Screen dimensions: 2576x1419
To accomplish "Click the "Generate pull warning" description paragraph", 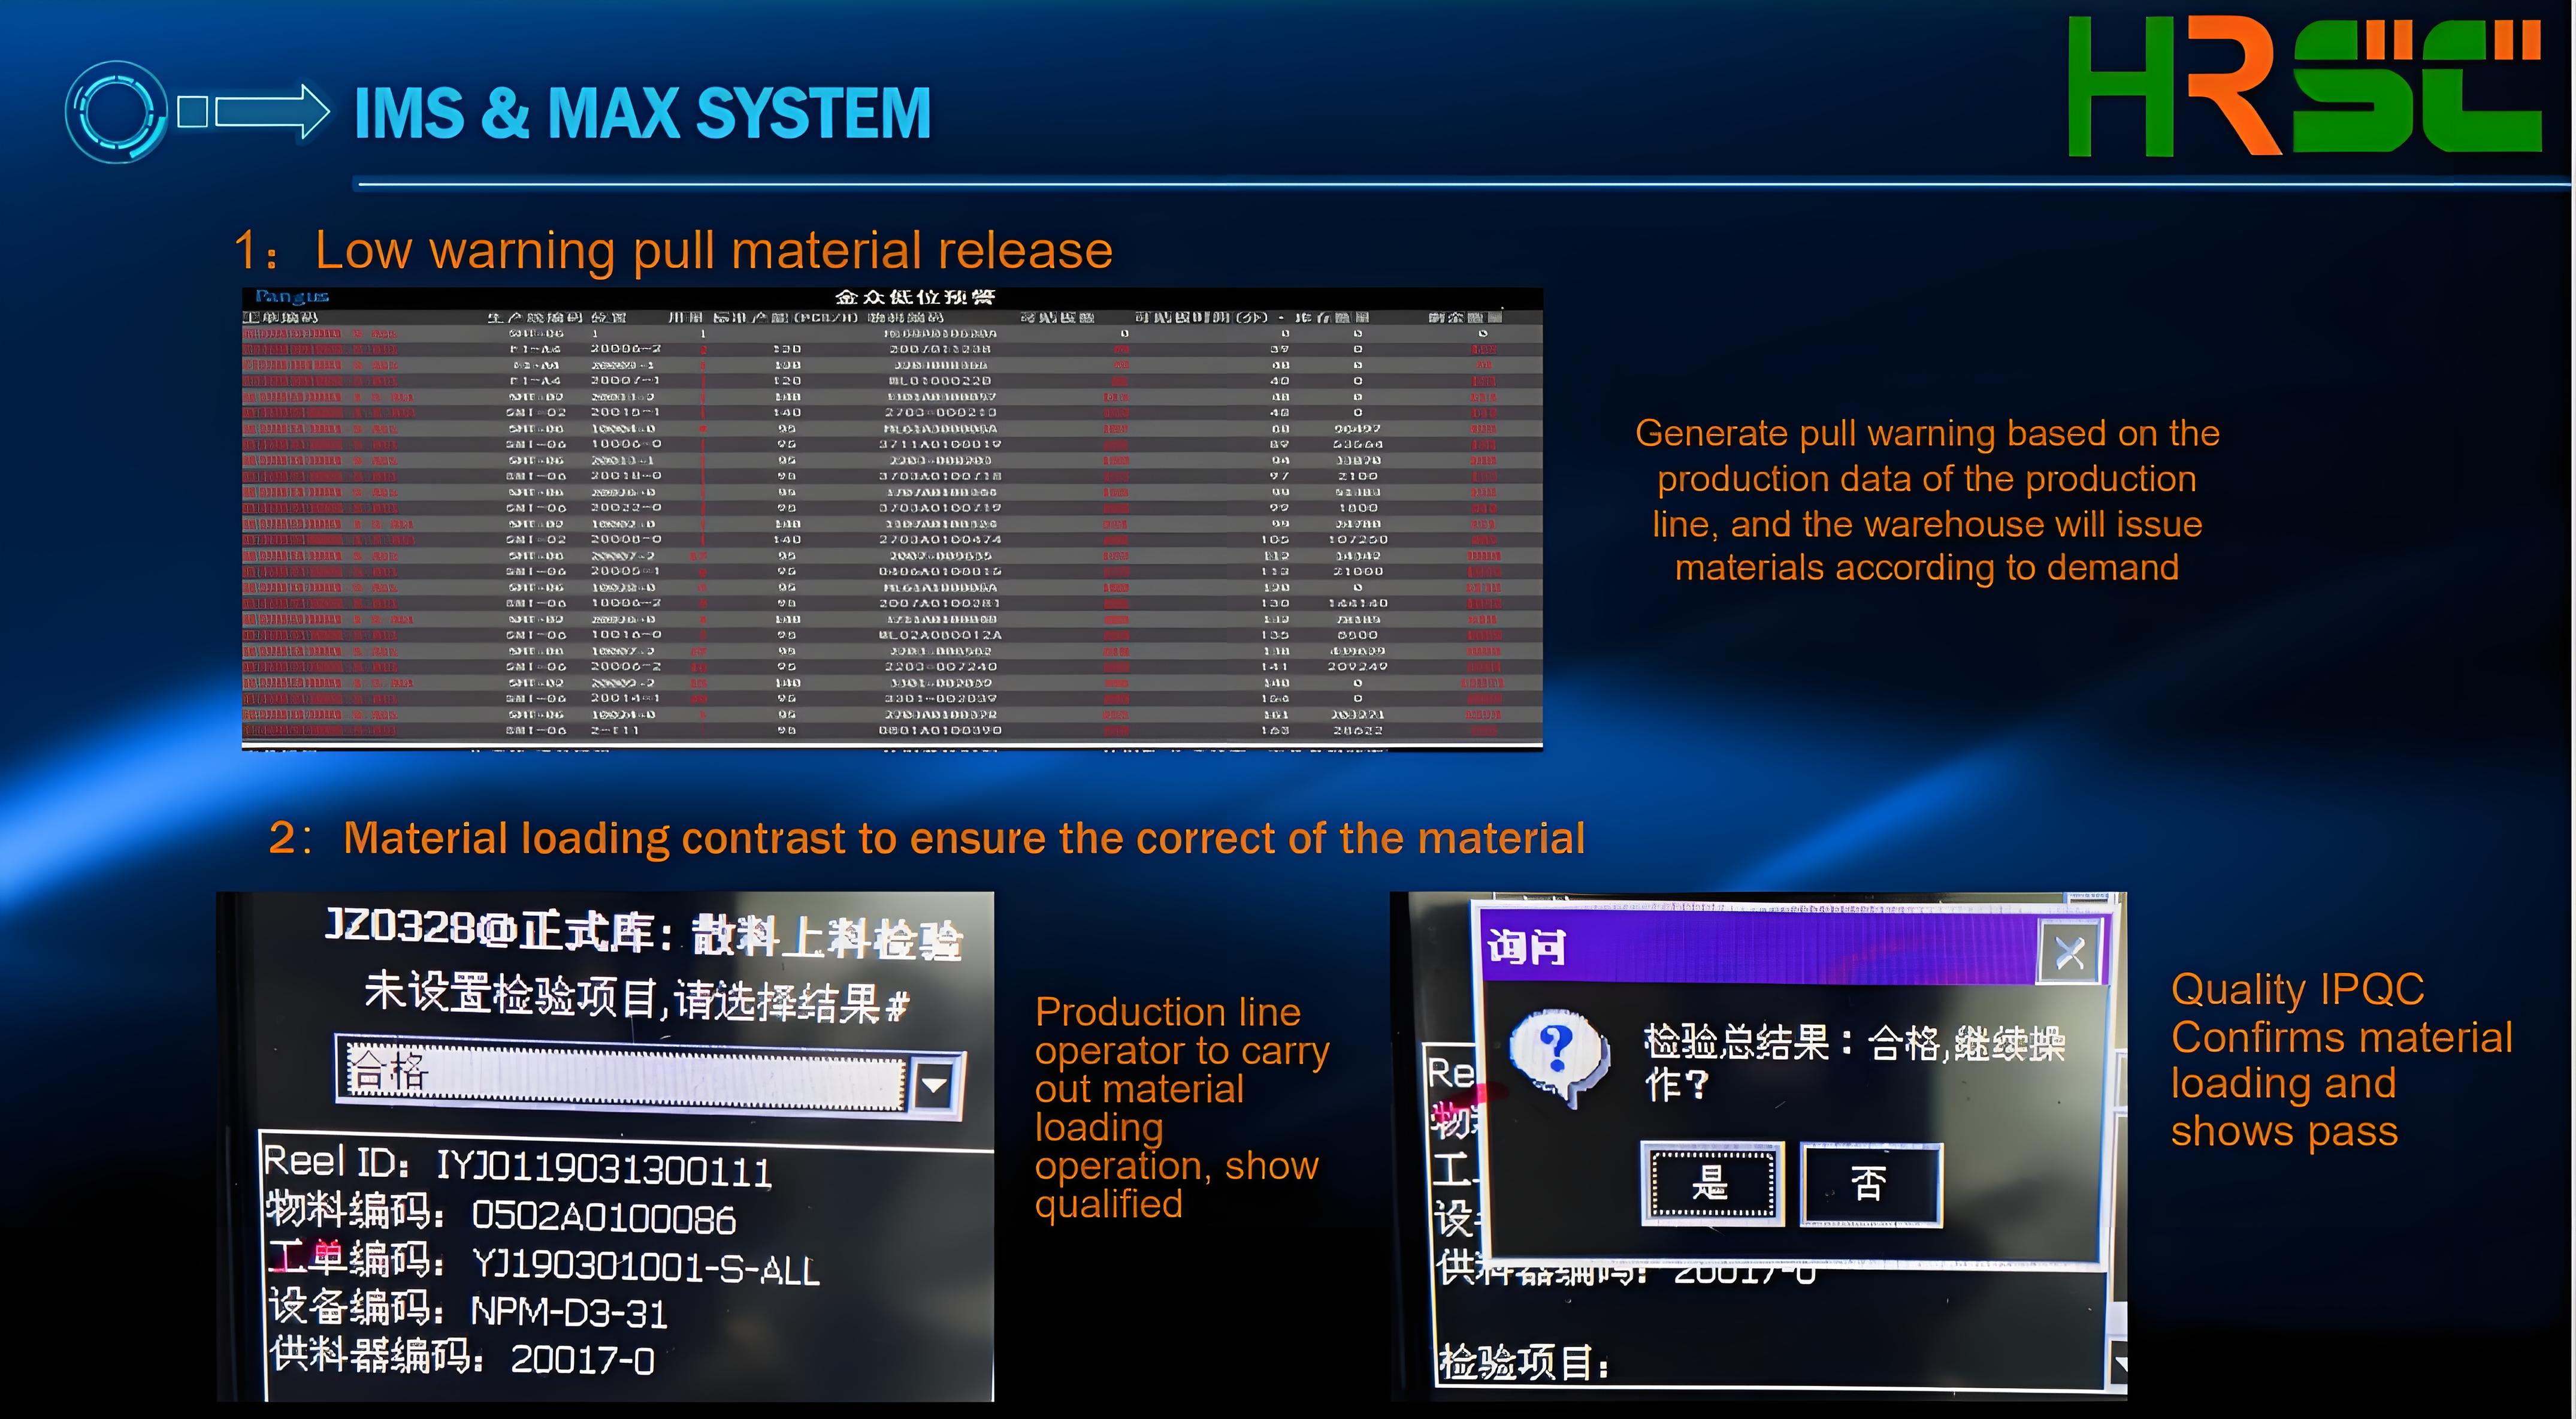I will point(1927,500).
